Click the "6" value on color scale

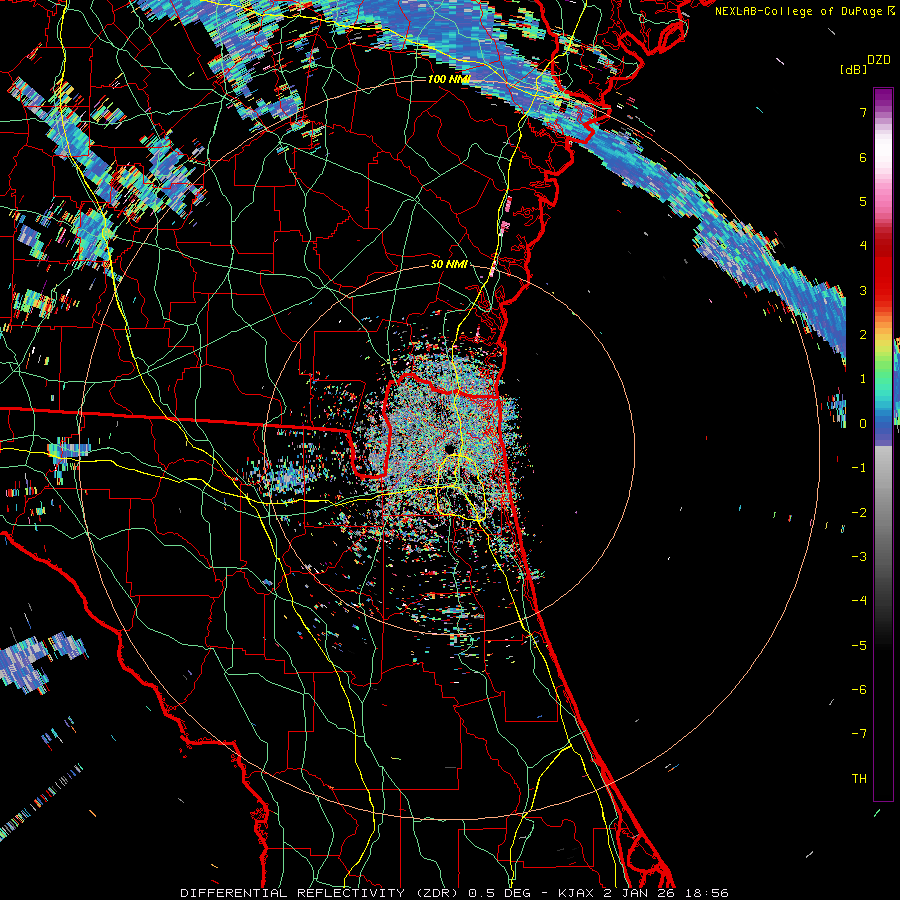pos(863,157)
